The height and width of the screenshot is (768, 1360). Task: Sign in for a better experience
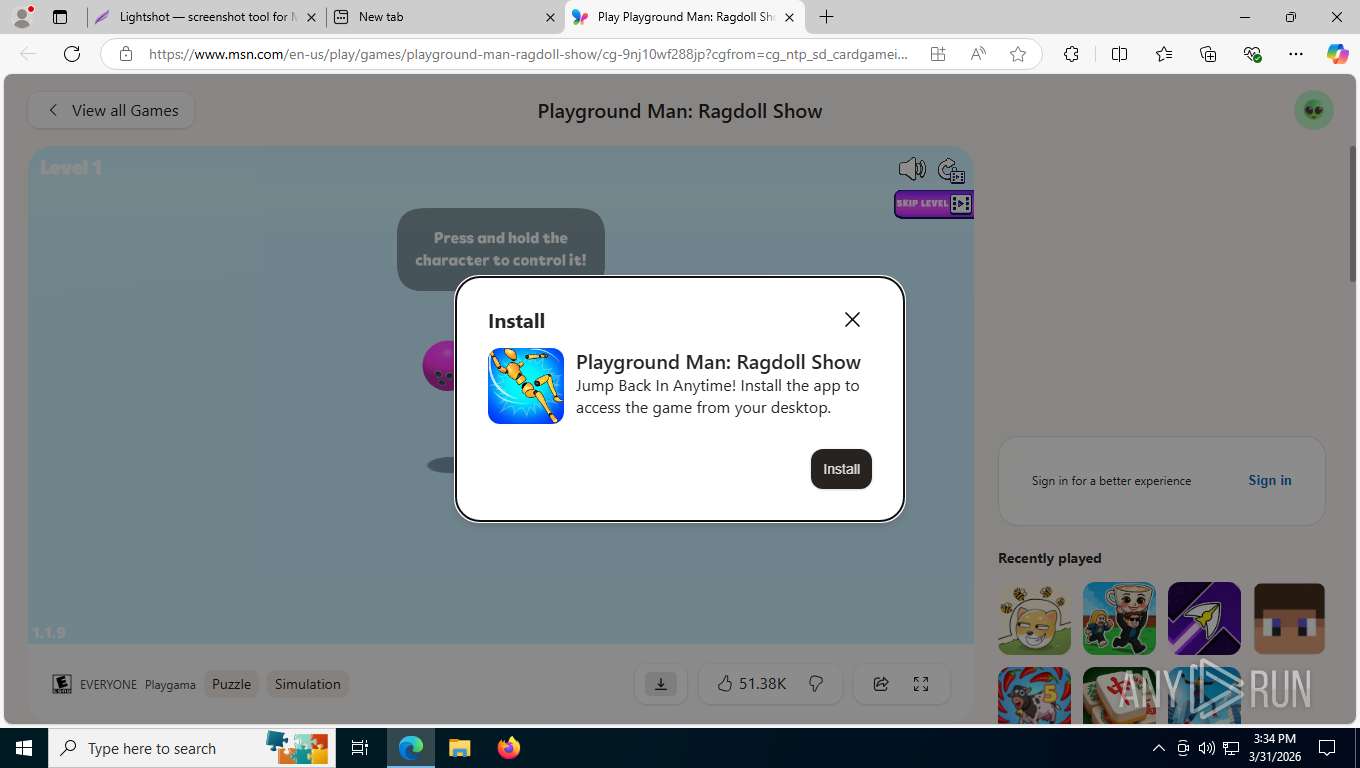click(1270, 480)
